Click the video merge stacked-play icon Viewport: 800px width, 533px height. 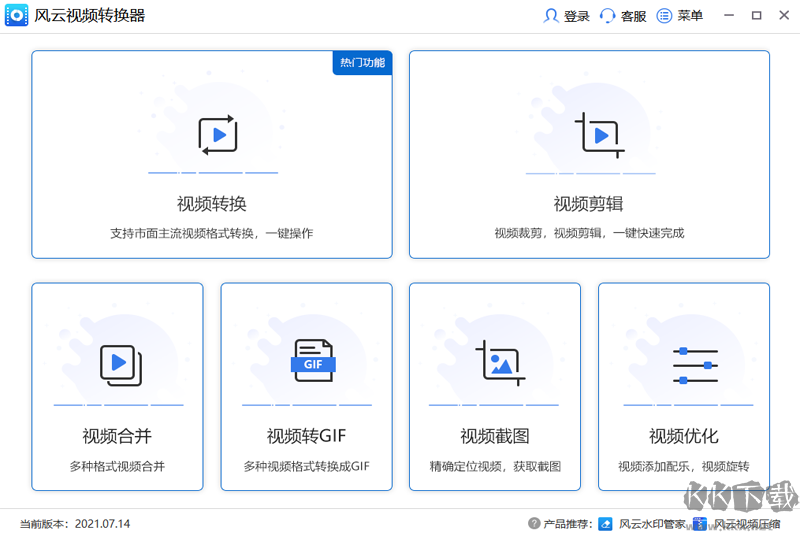point(121,365)
